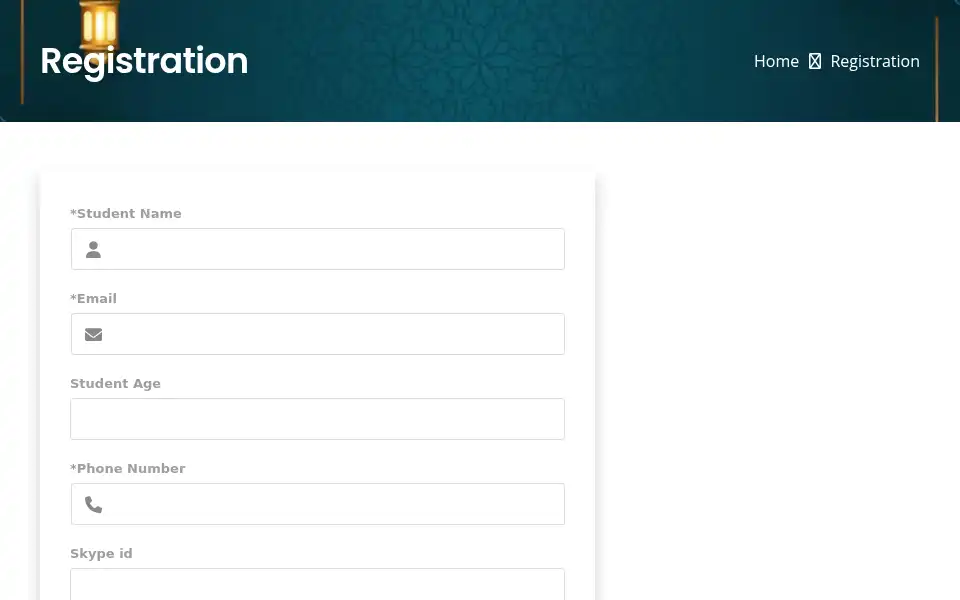Click the phone handset icon
This screenshot has width=960, height=600.
(x=93, y=504)
